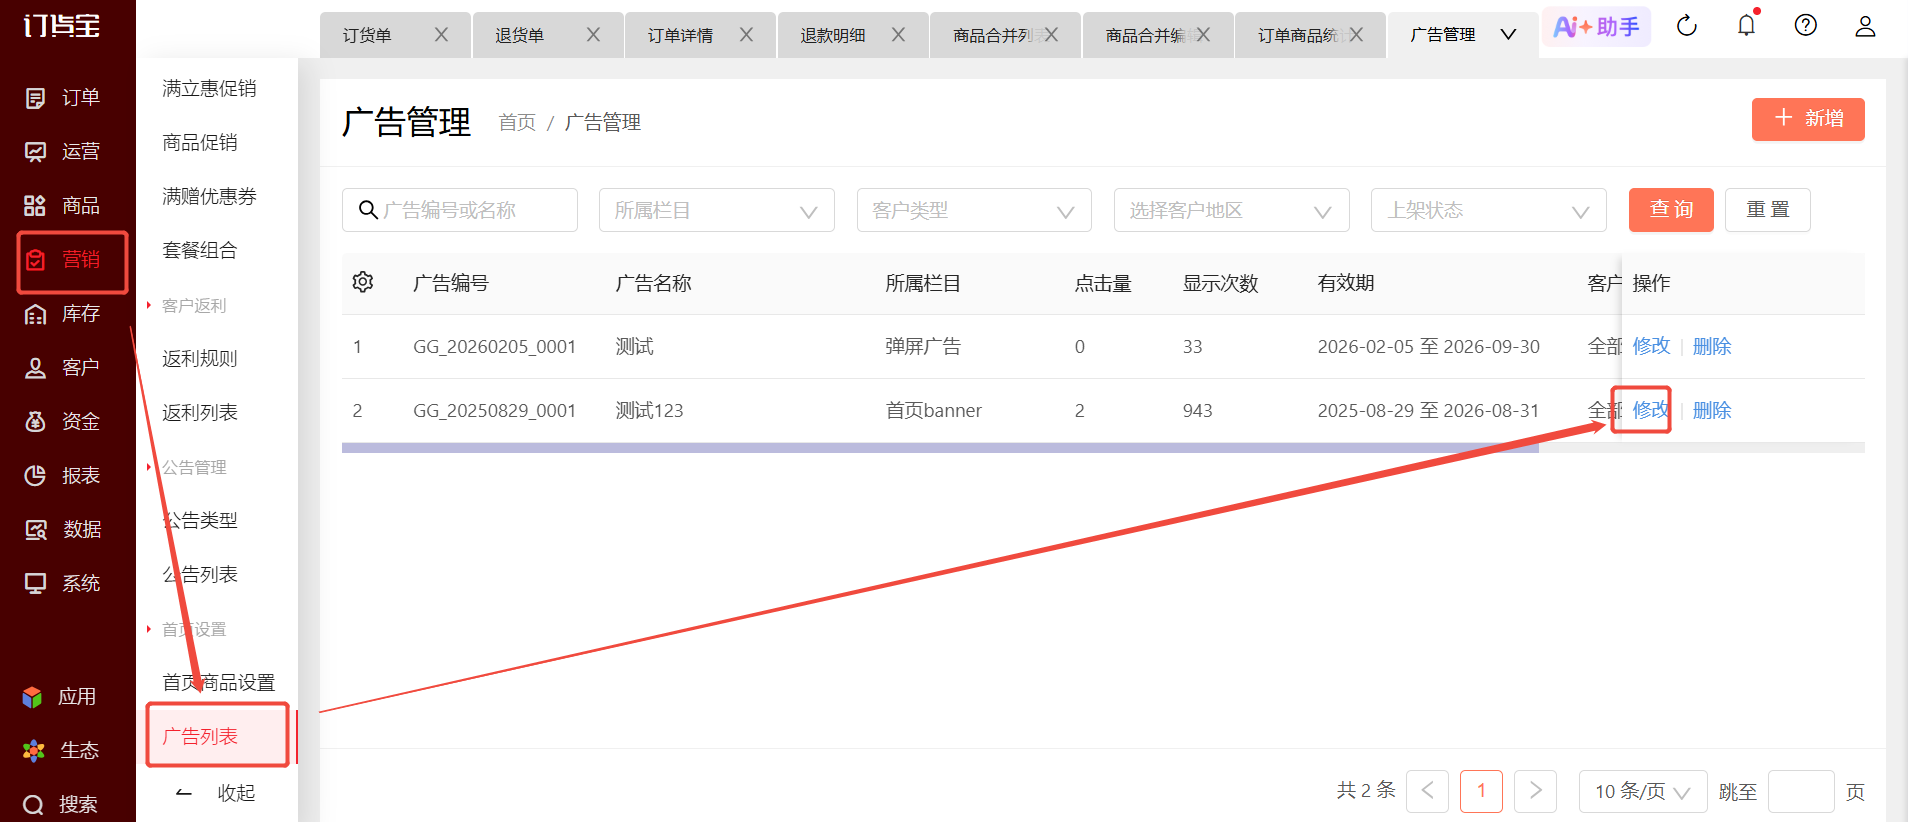Open the 应用 cube icon
Viewport: 1908px width, 822px height.
coord(33,697)
